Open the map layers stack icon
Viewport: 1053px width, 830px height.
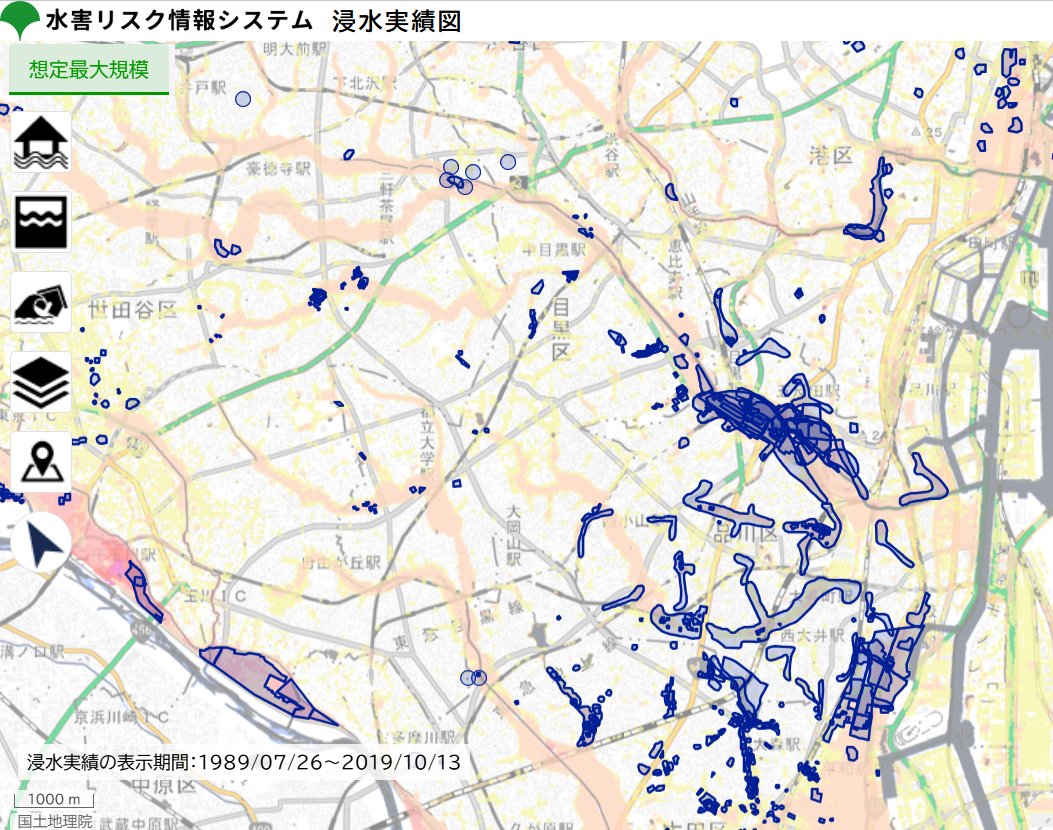[x=41, y=382]
